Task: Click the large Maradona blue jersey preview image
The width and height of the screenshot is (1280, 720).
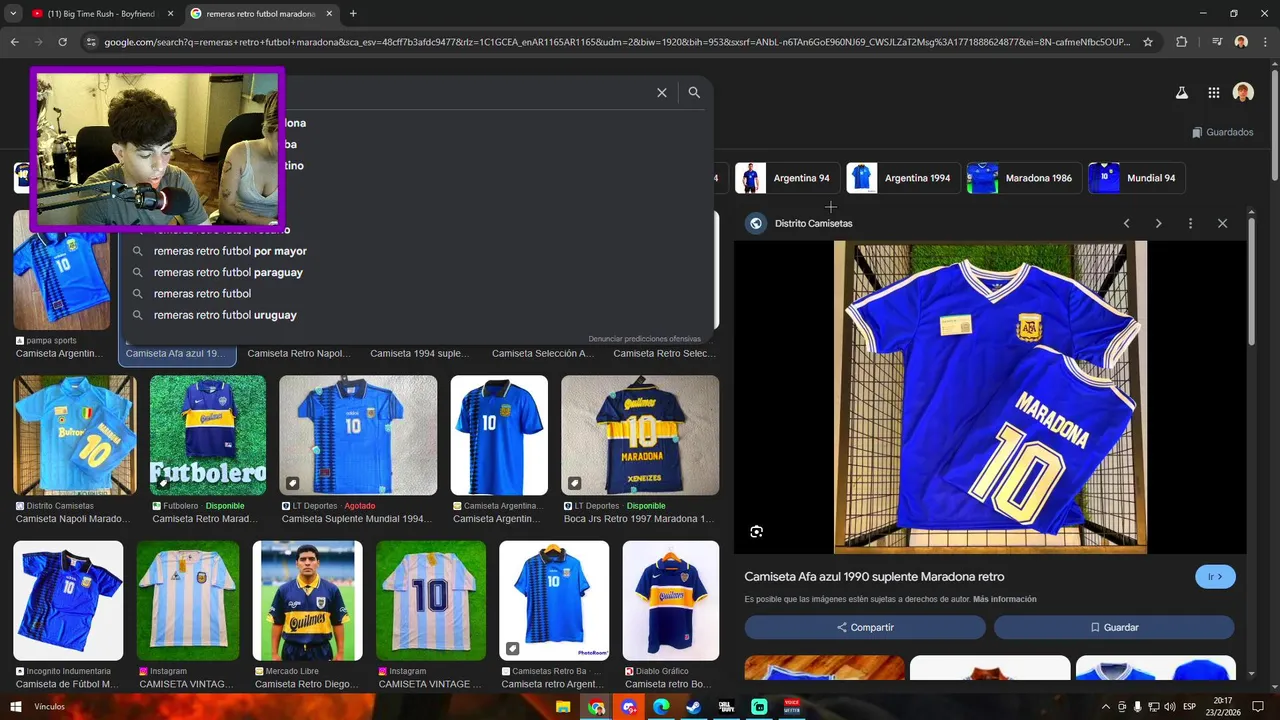Action: (990, 397)
